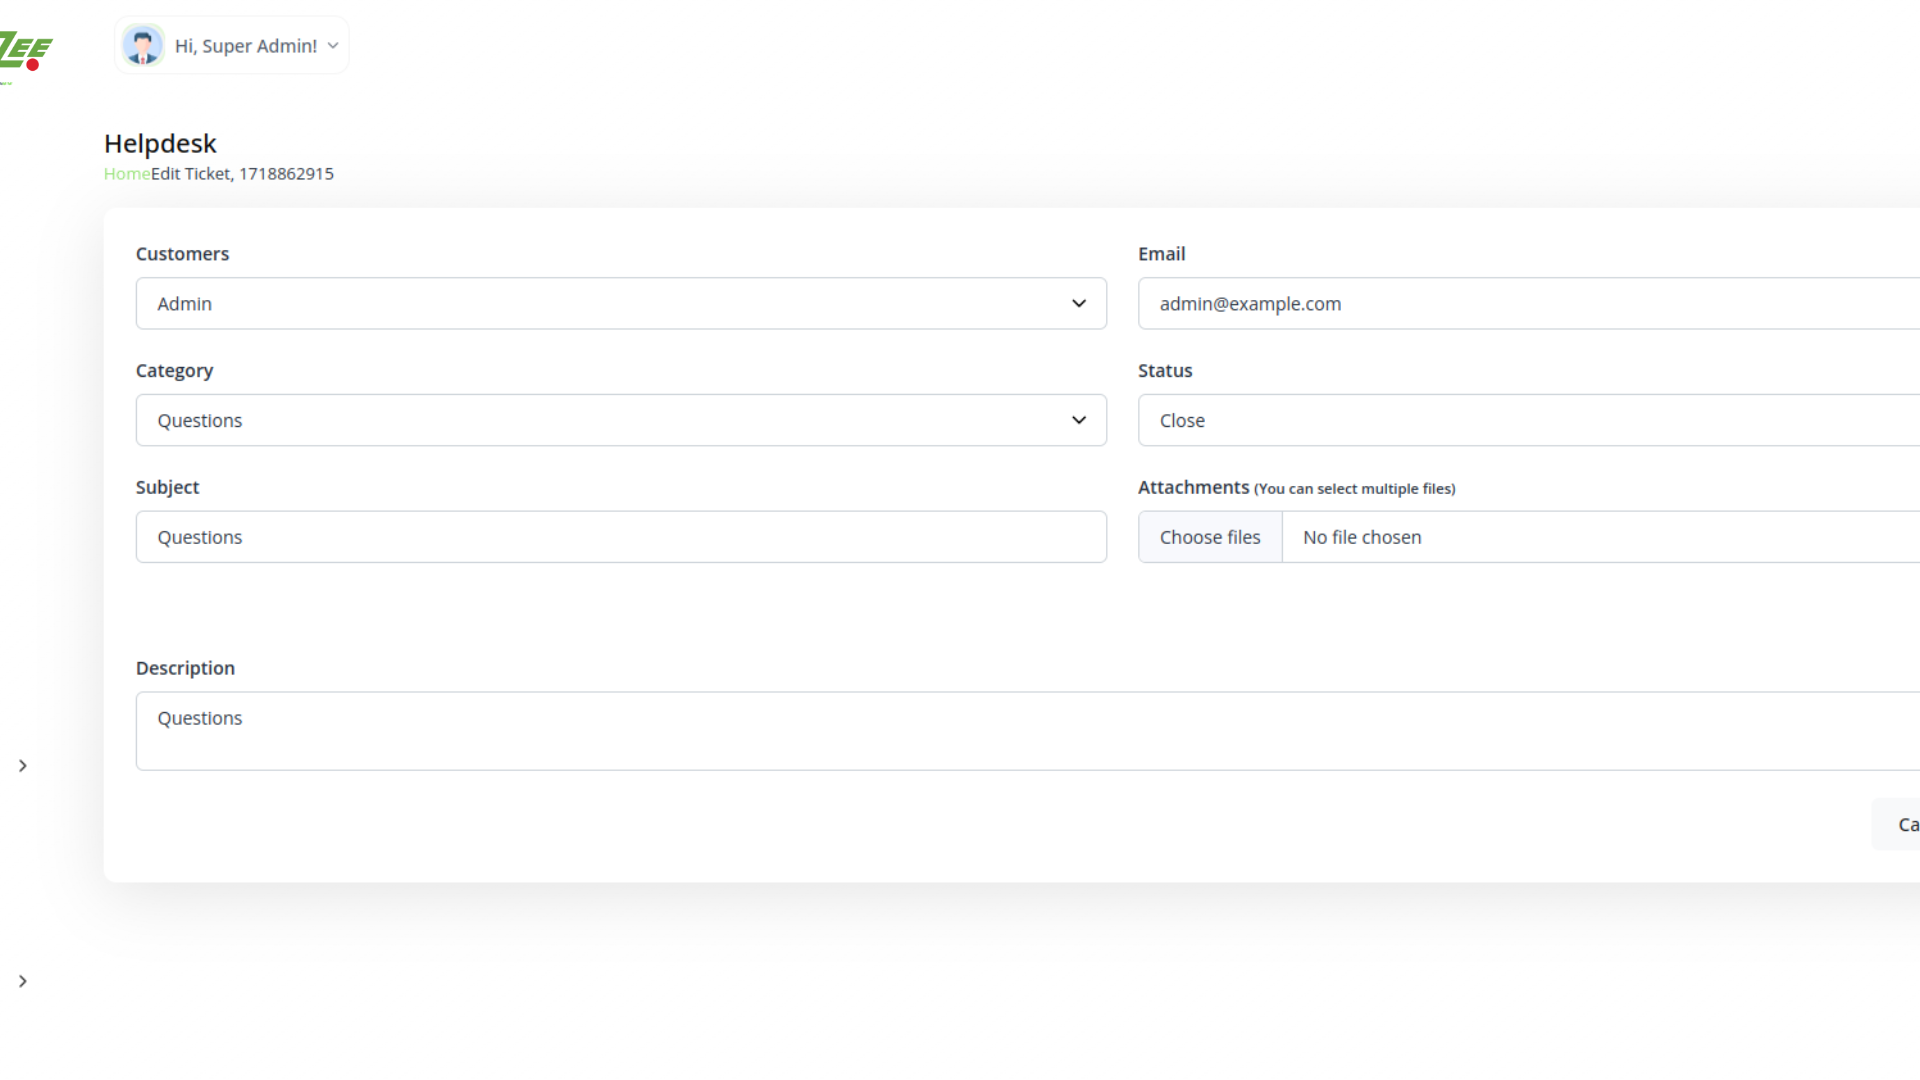Open the chevron beside Hi, Super Admin

click(x=333, y=46)
